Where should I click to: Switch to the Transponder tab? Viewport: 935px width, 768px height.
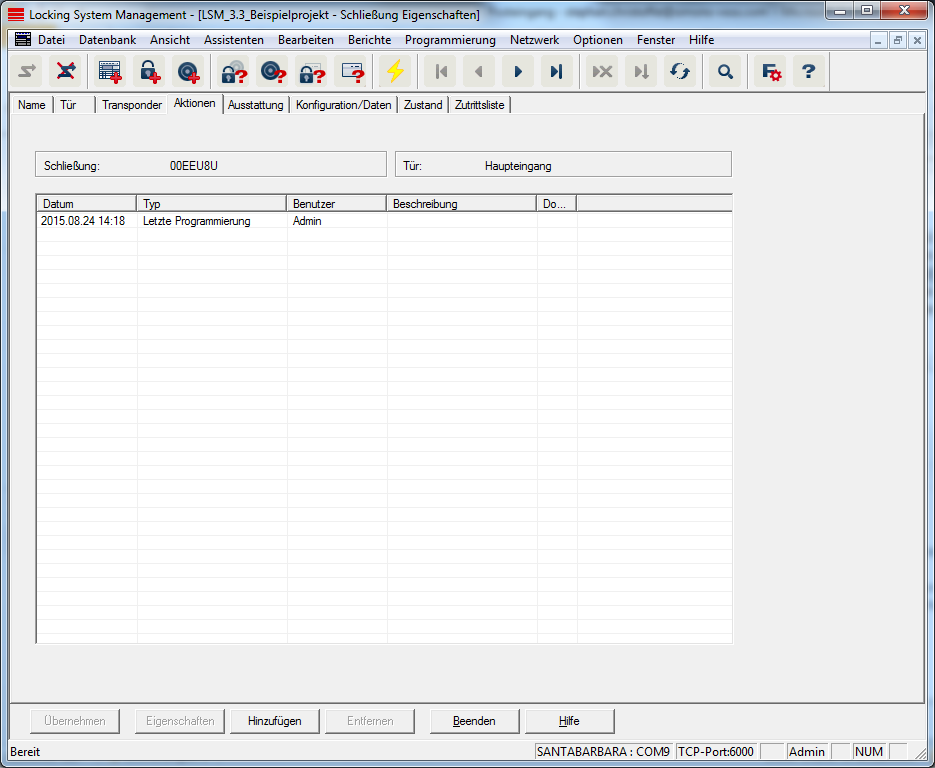click(x=131, y=105)
